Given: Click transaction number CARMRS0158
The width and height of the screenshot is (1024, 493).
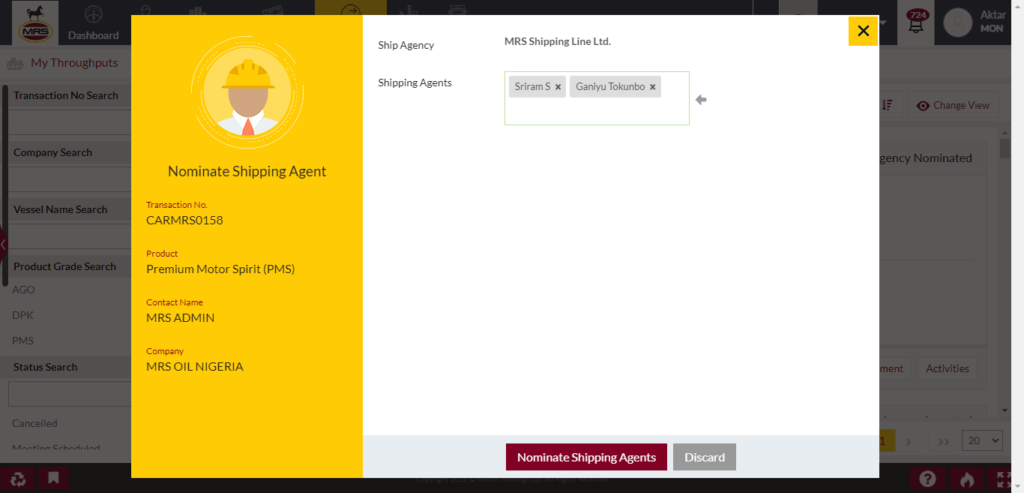Looking at the screenshot, I should point(185,220).
